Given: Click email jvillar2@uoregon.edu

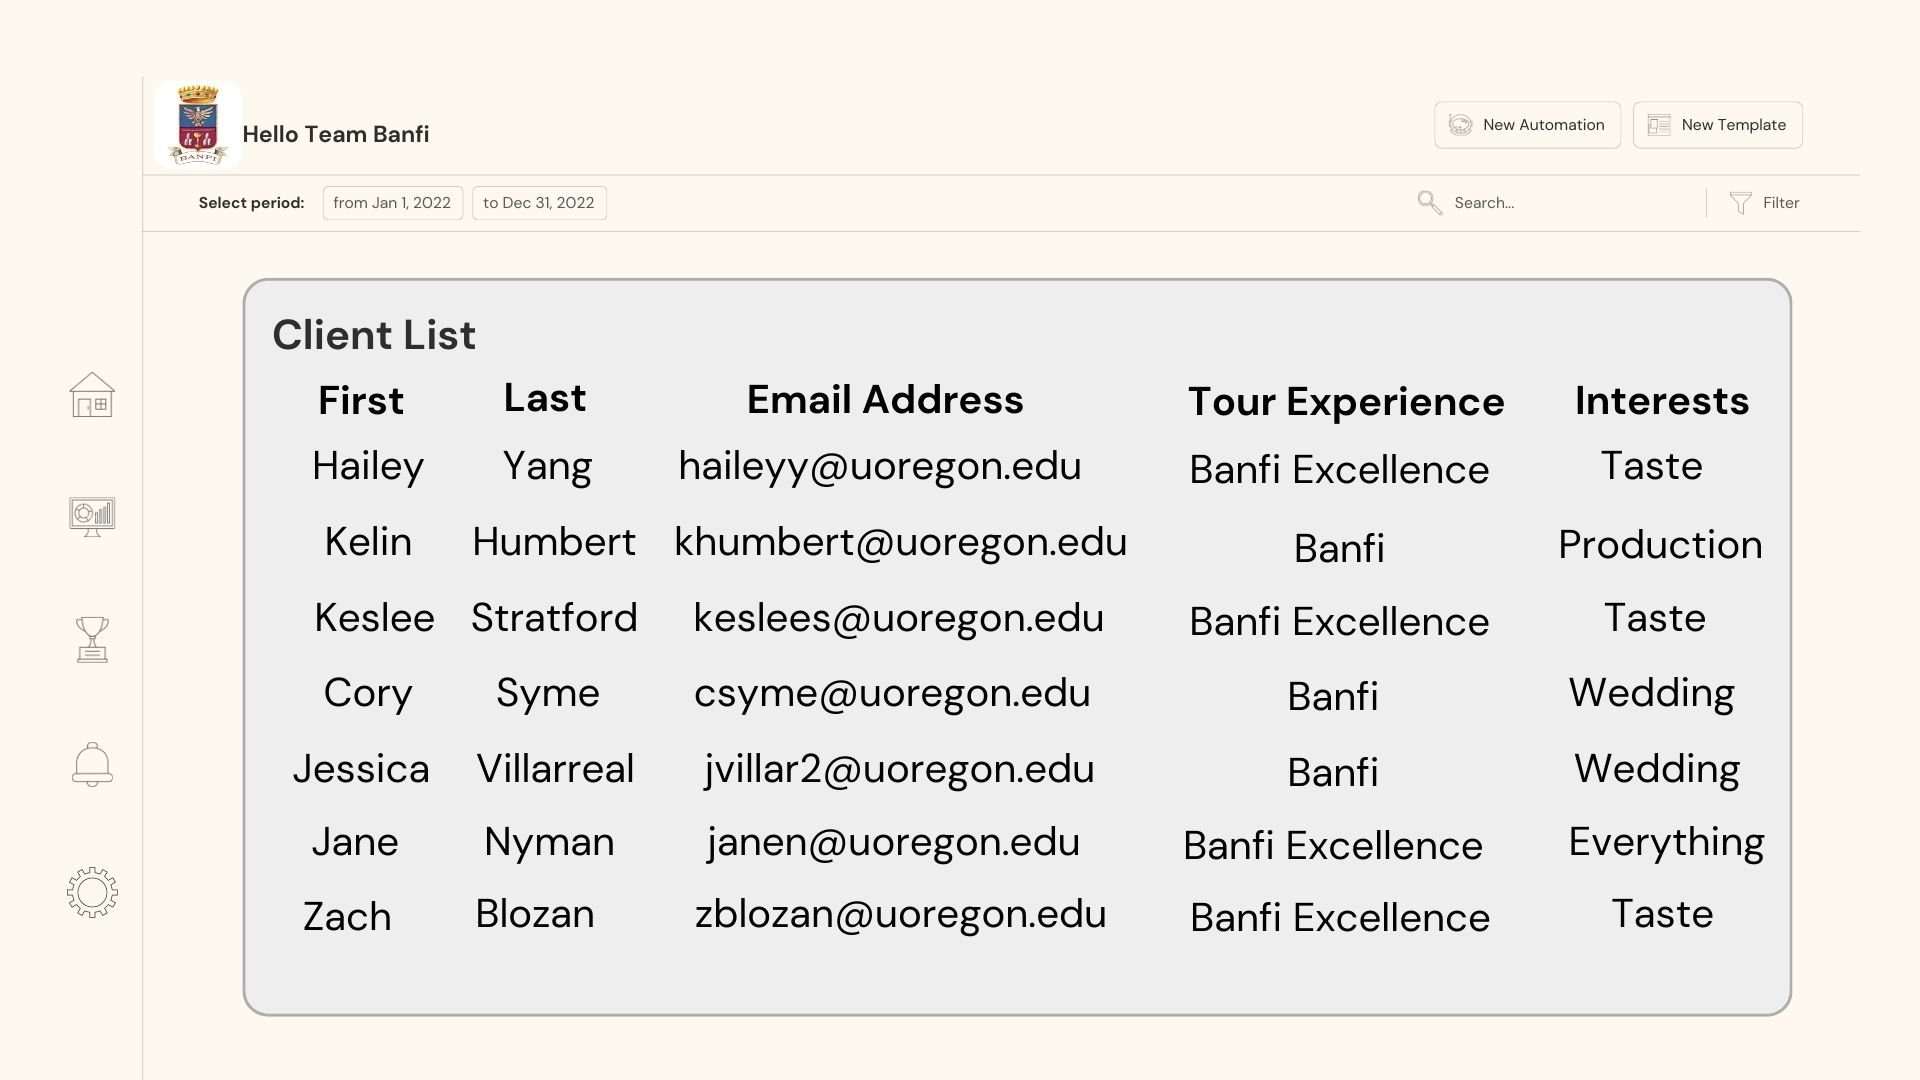Looking at the screenshot, I should coord(899,769).
